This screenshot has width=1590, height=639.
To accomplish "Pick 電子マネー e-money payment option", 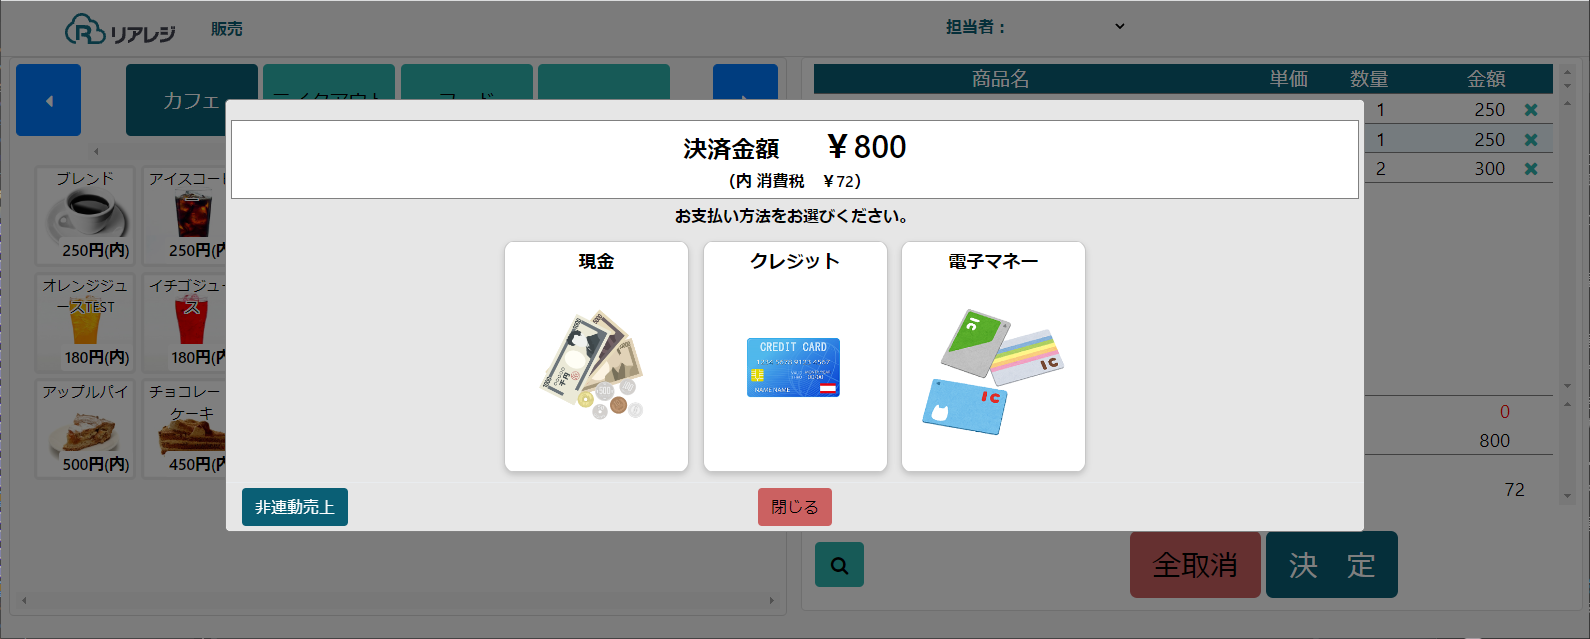I will tap(993, 356).
